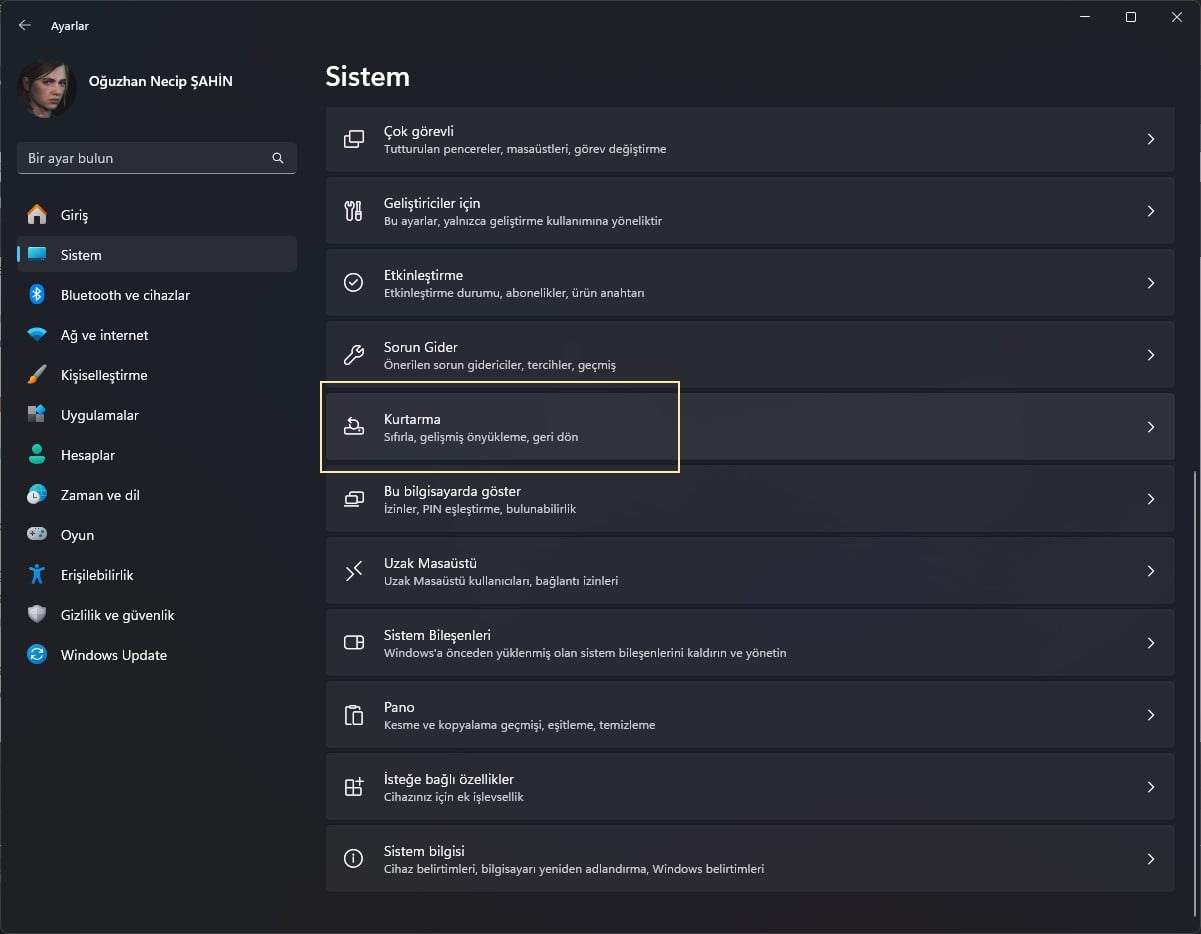Click the Sistem bilgisi info icon
This screenshot has height=934, width=1201.
(353, 859)
